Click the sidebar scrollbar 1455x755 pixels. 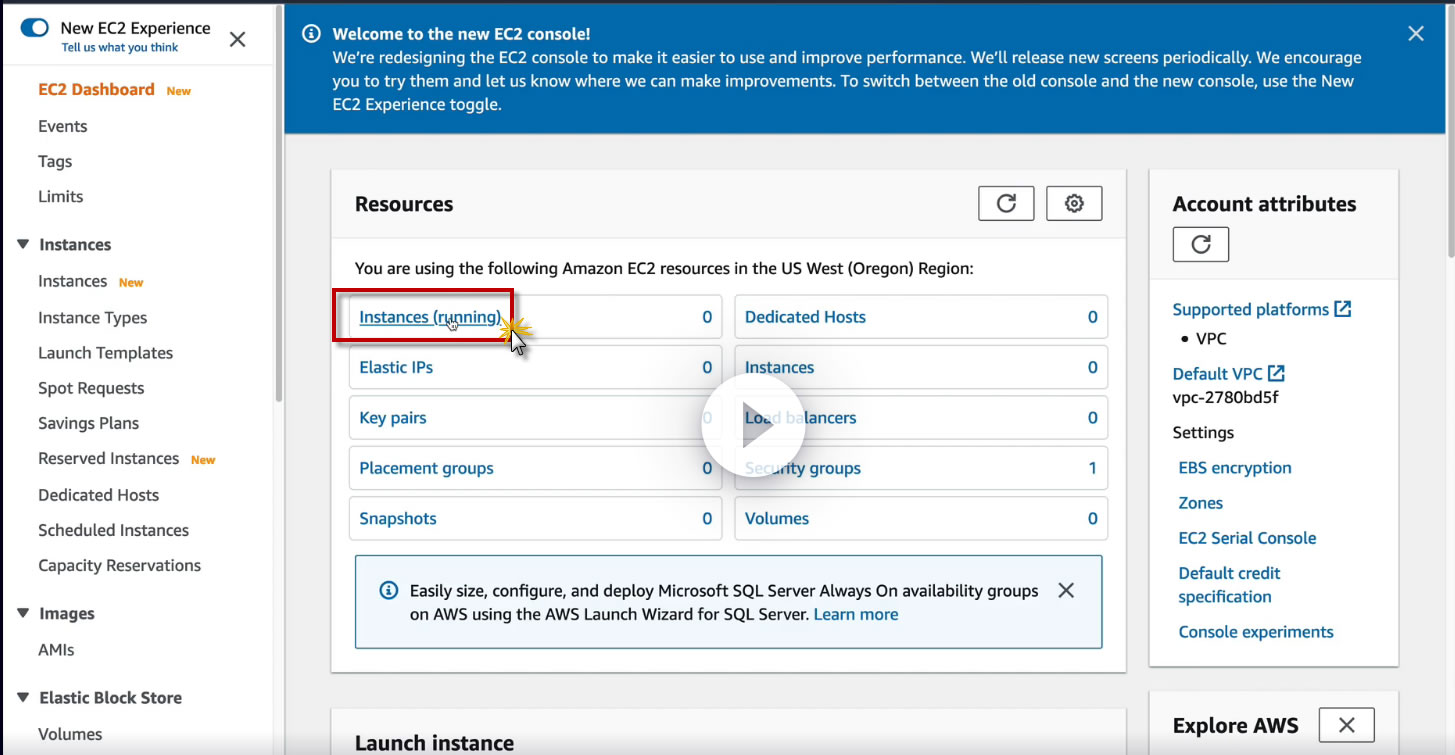click(x=279, y=203)
